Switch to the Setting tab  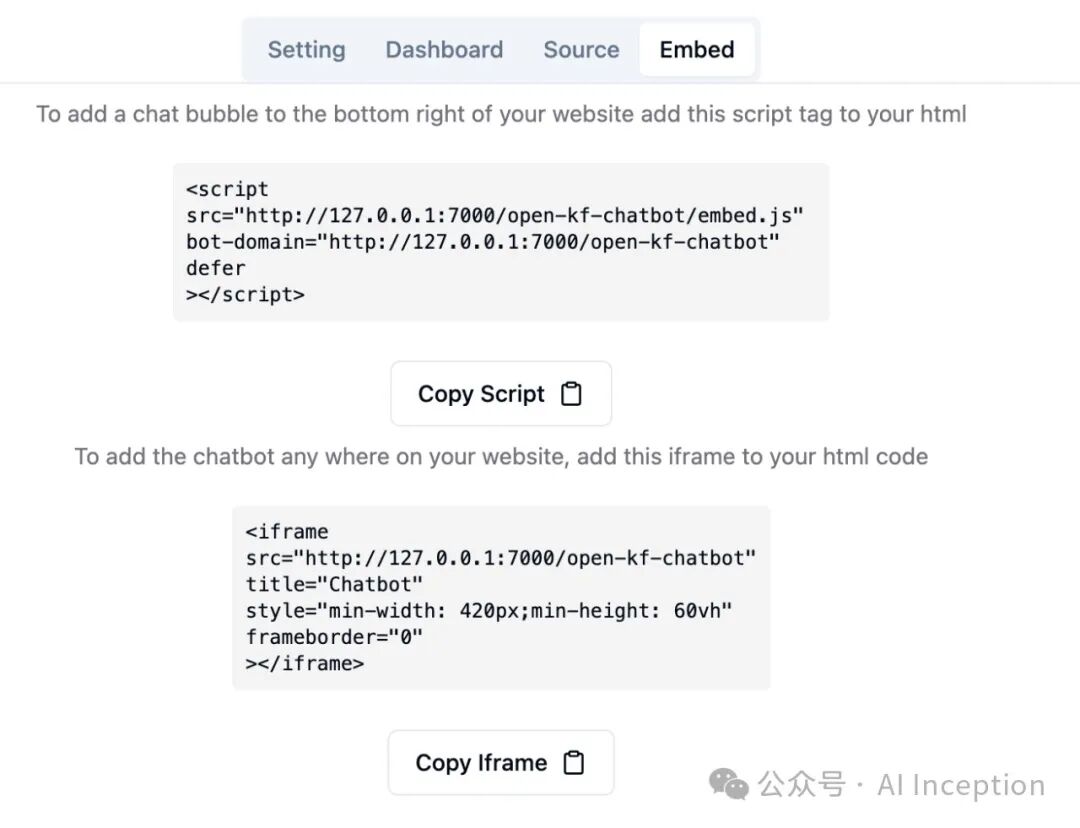pyautogui.click(x=306, y=50)
